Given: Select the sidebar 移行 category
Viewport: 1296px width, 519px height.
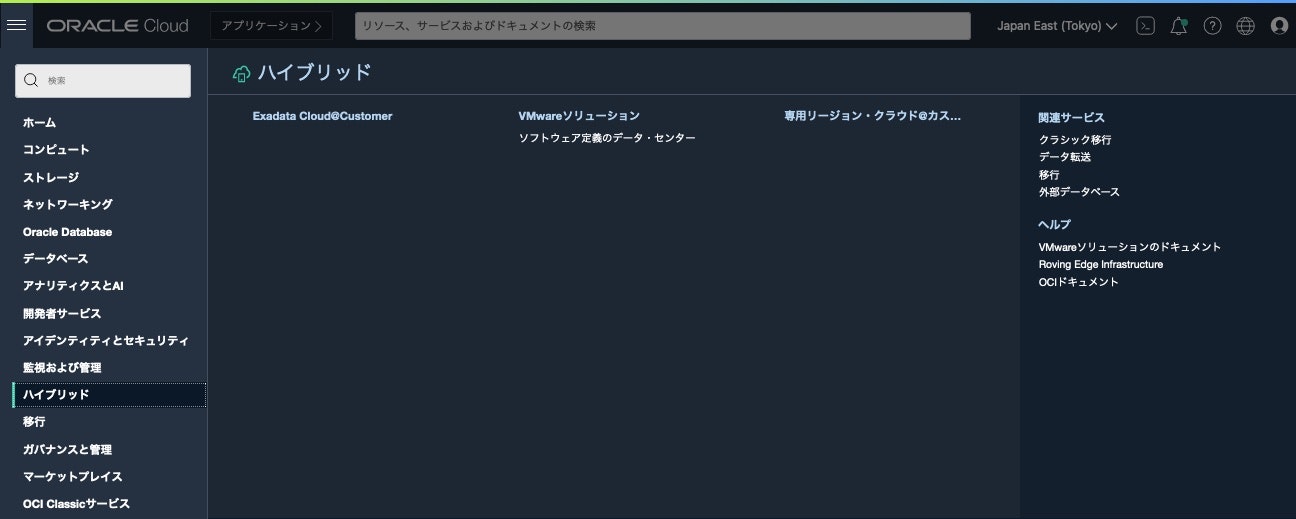Looking at the screenshot, I should pos(34,422).
